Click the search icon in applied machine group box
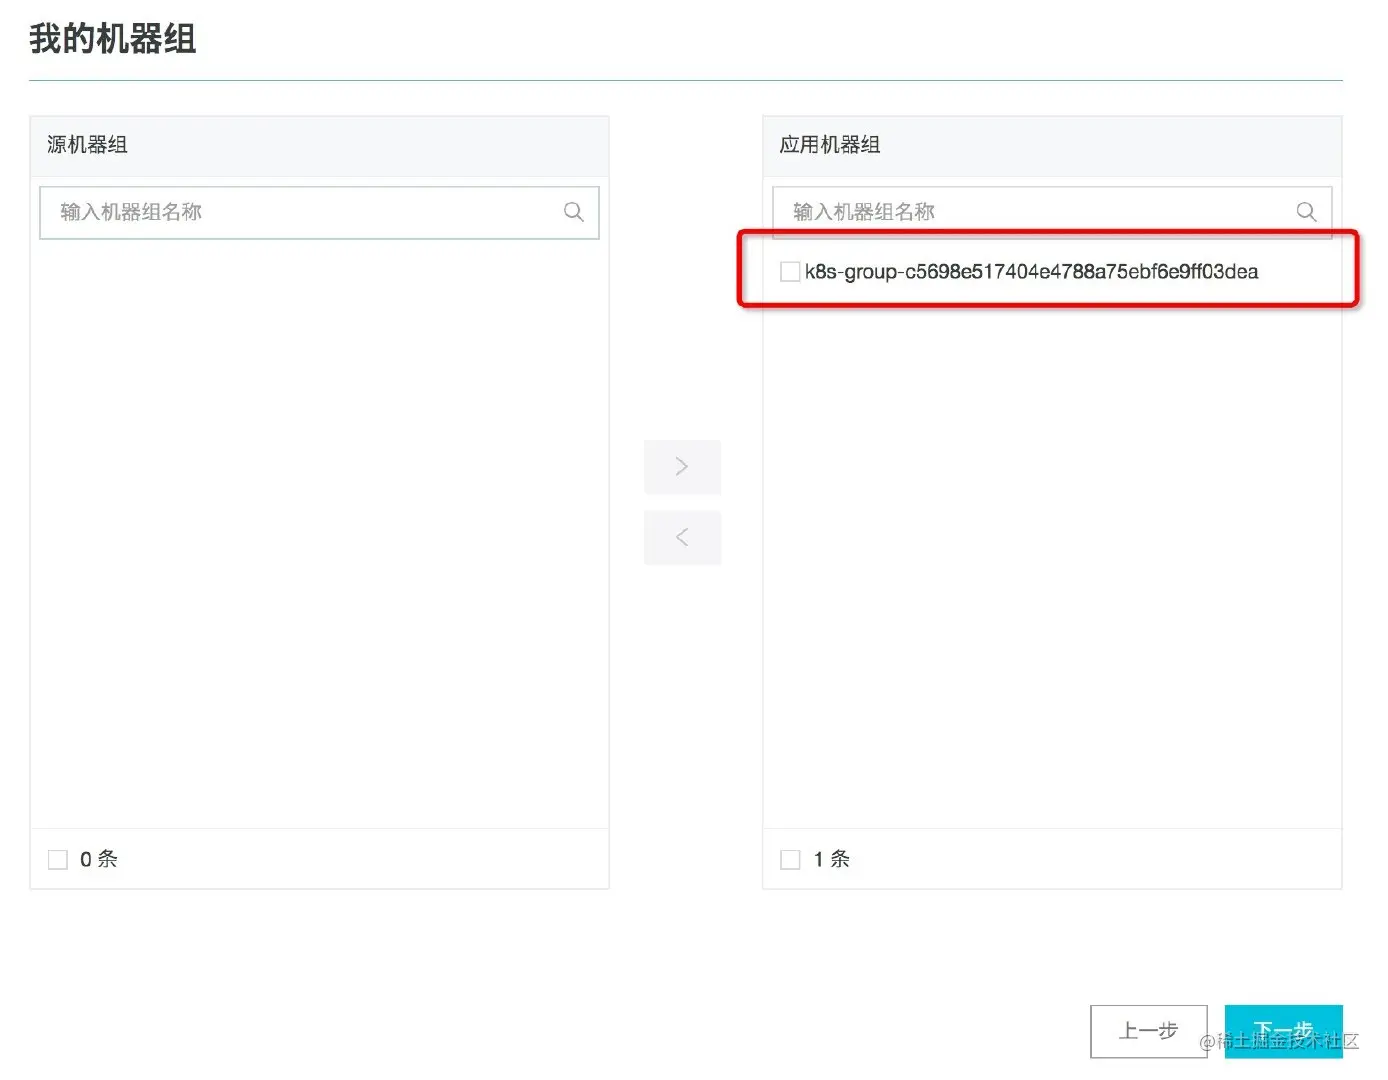 pos(1306,212)
